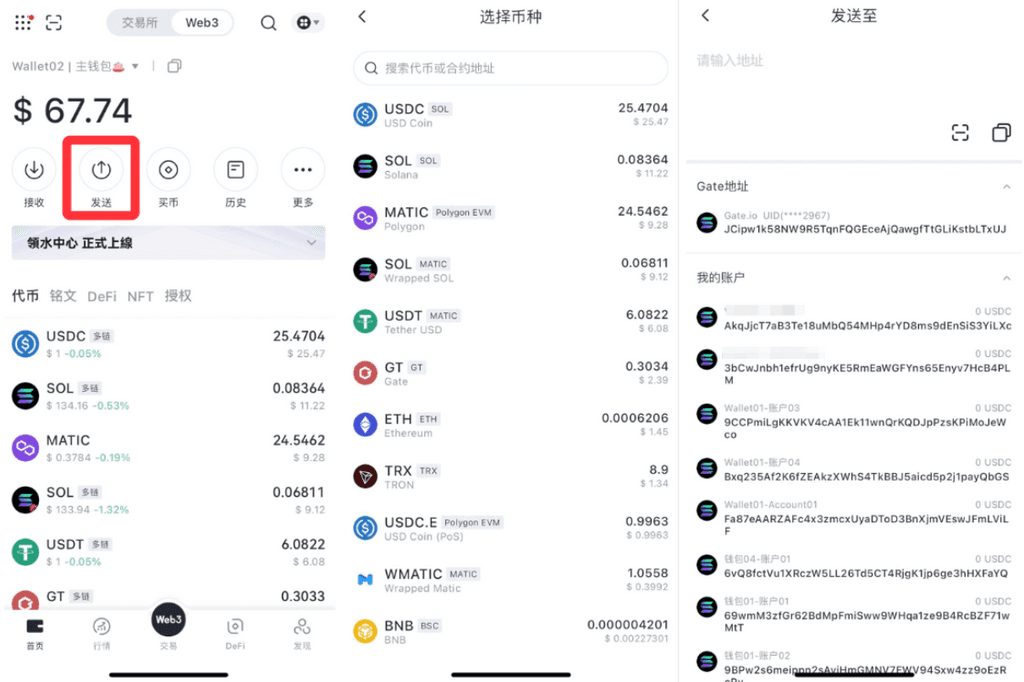Switch to the DeFi tab in asset tabs
1024x682 pixels.
(x=102, y=296)
